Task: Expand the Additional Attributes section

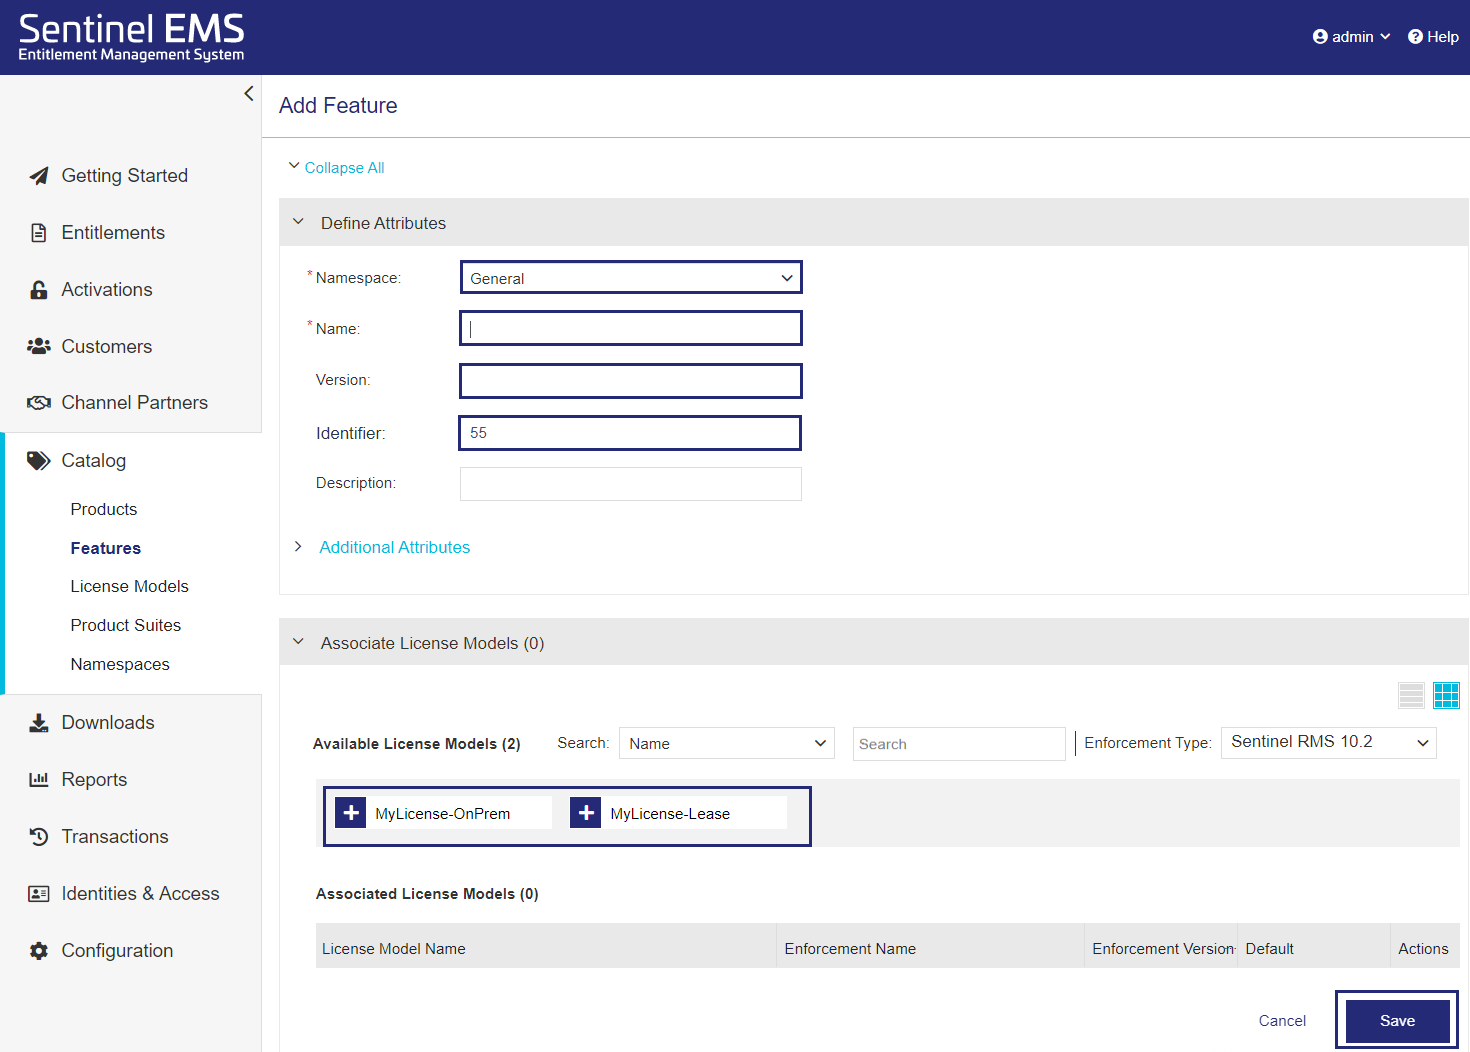Action: tap(394, 547)
